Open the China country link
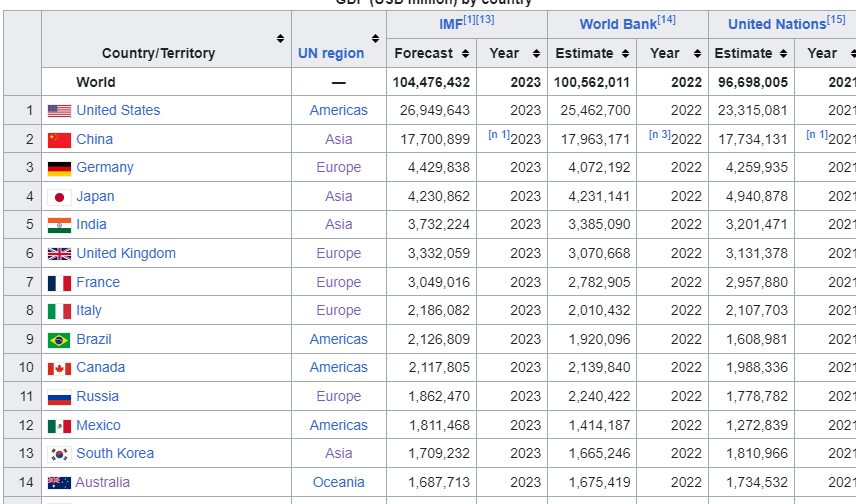This screenshot has width=856, height=504. click(94, 139)
